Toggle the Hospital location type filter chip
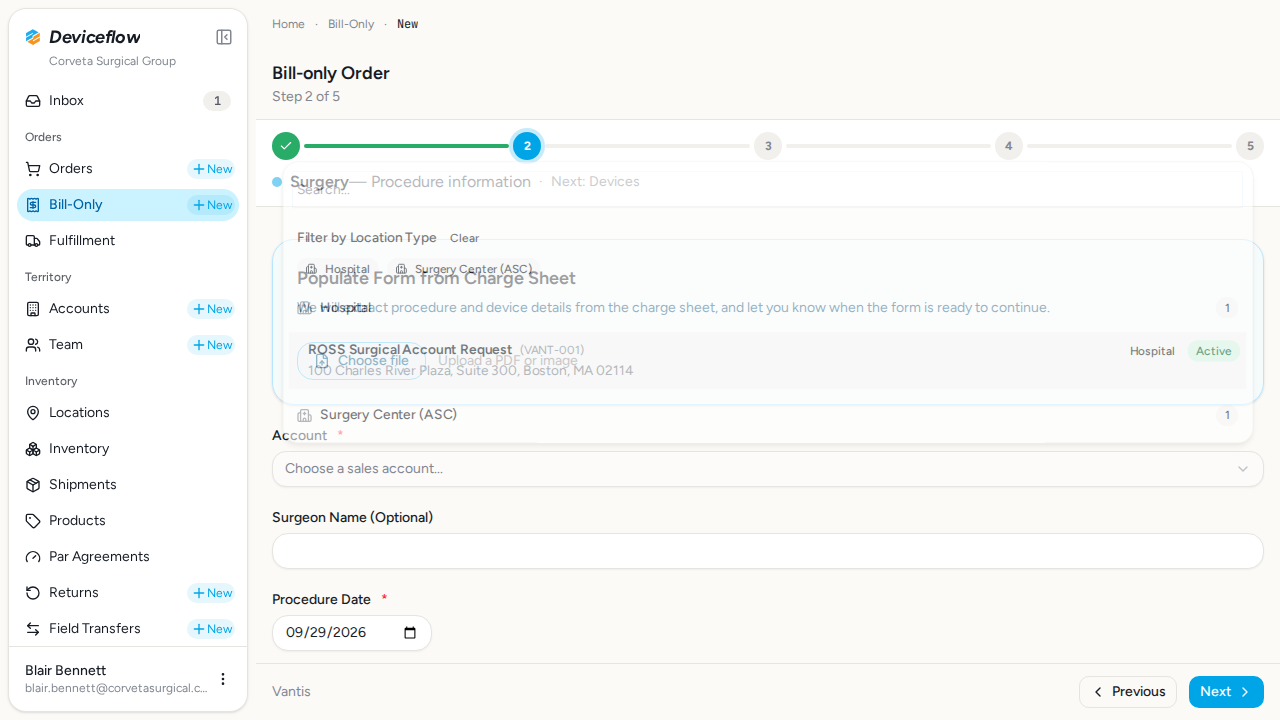The image size is (1280, 720). (338, 269)
